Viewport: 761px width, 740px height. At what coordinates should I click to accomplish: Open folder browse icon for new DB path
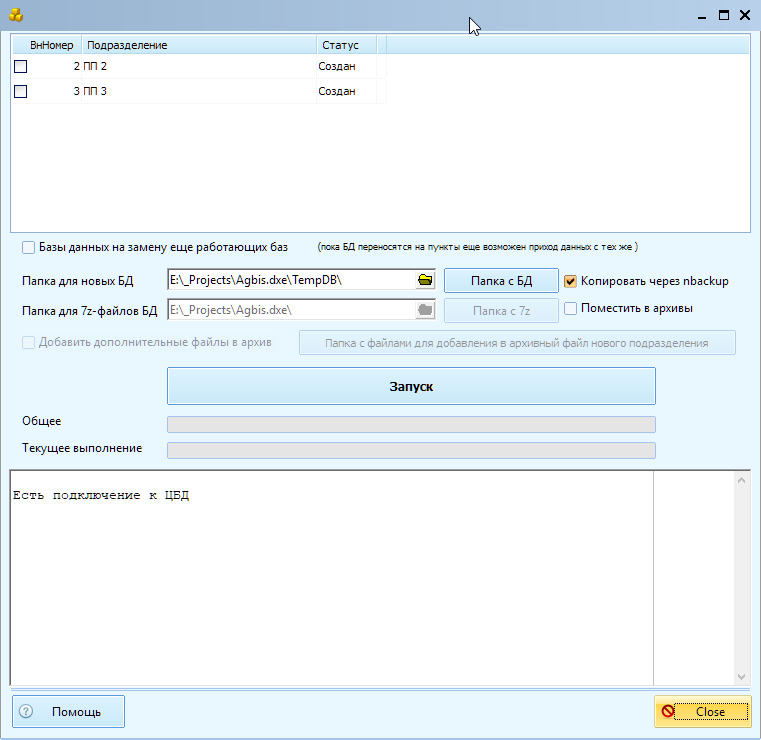425,280
